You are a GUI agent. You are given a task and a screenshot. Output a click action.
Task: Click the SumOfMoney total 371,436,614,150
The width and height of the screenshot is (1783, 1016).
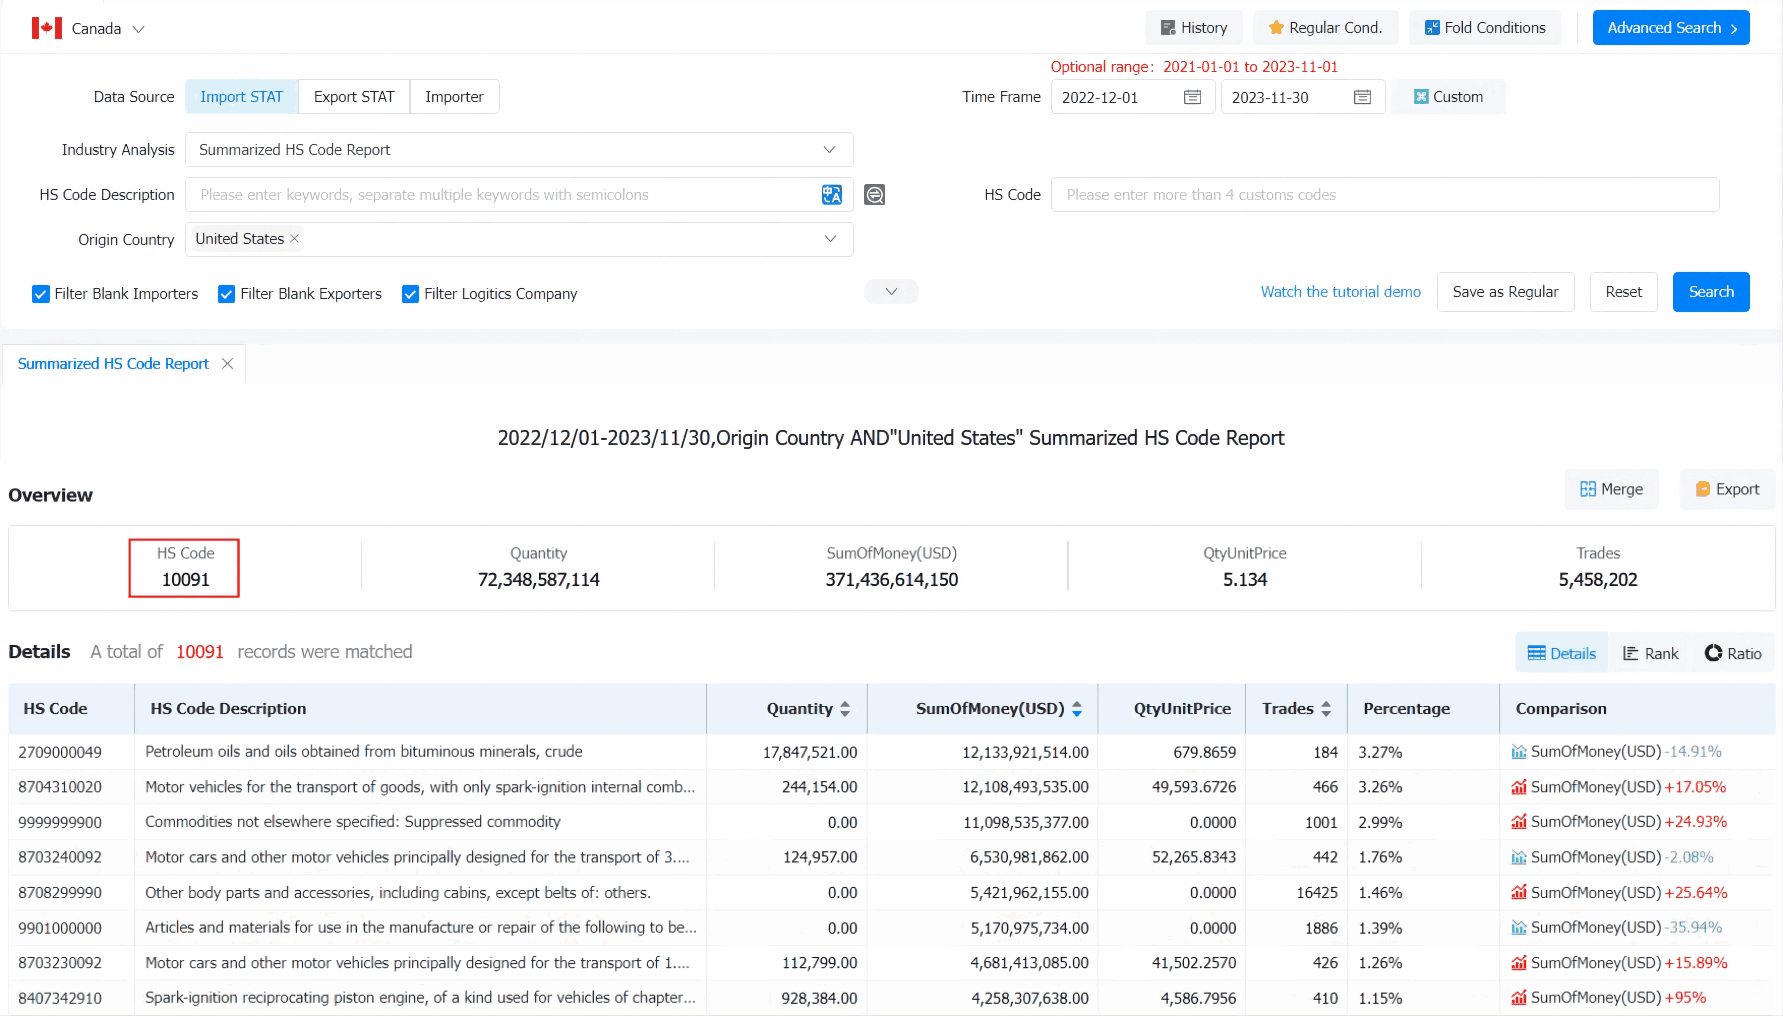pyautogui.click(x=892, y=580)
